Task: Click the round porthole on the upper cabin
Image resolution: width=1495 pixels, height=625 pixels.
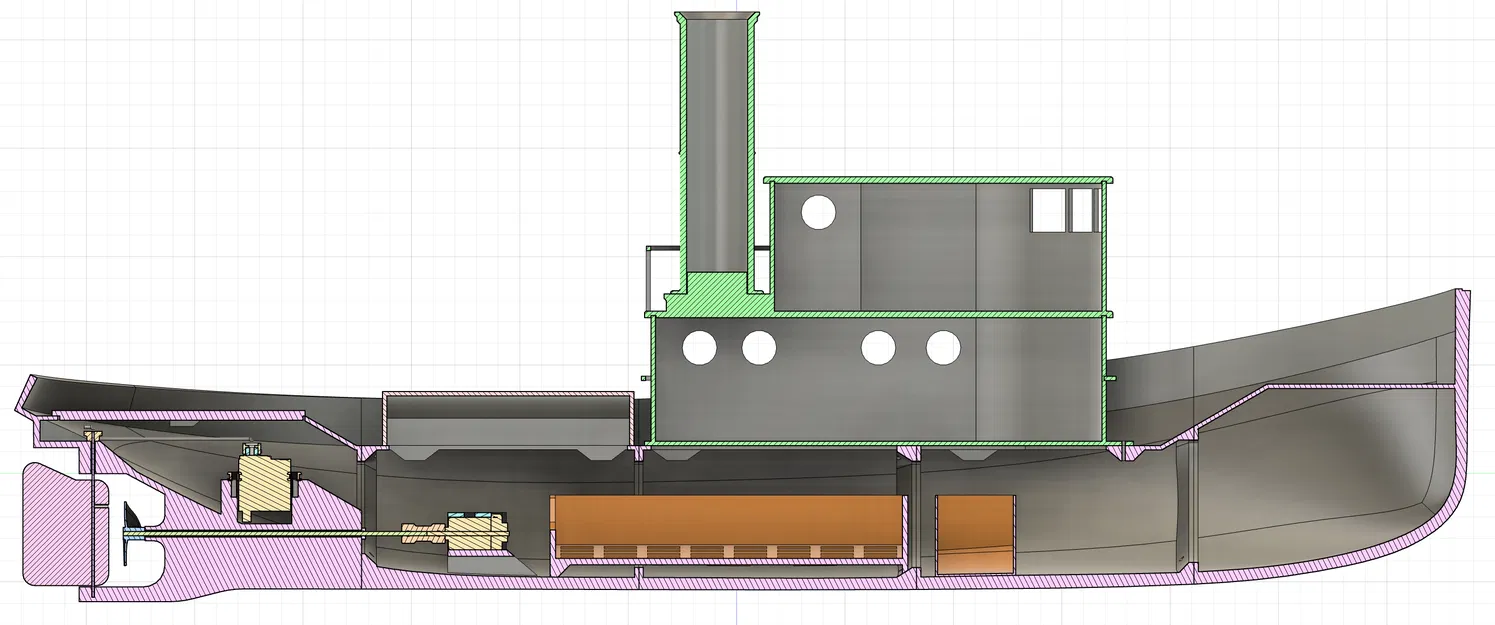Action: point(818,212)
